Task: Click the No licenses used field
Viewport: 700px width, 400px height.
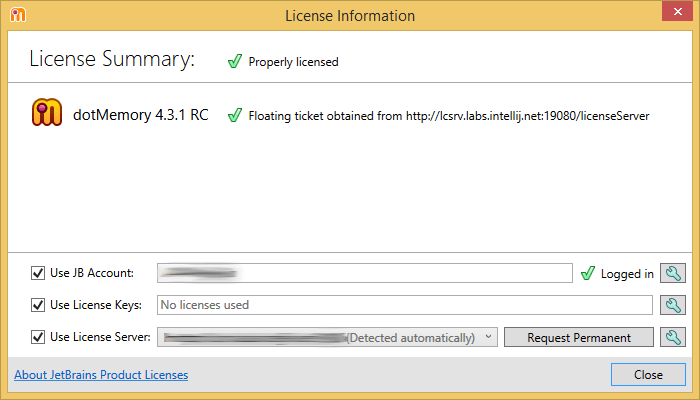Action: [x=404, y=305]
